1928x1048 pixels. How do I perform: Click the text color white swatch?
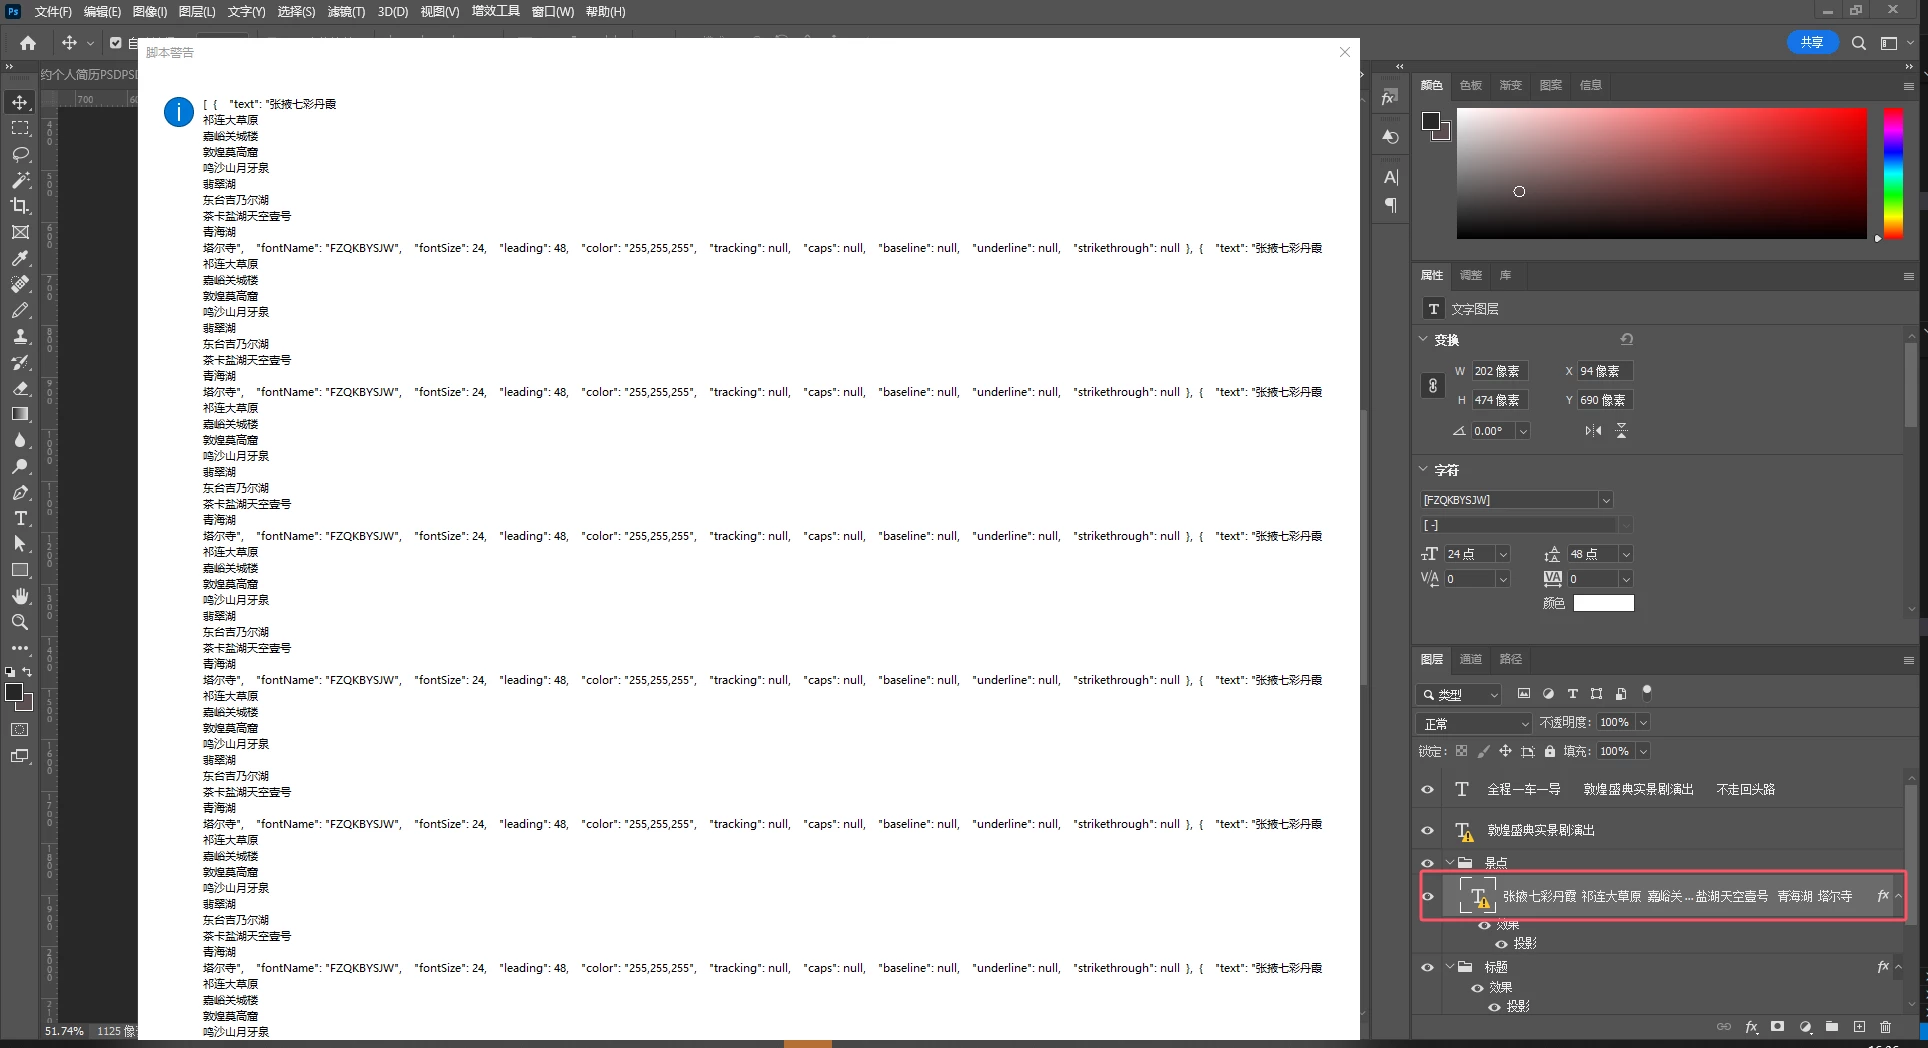tap(1603, 603)
